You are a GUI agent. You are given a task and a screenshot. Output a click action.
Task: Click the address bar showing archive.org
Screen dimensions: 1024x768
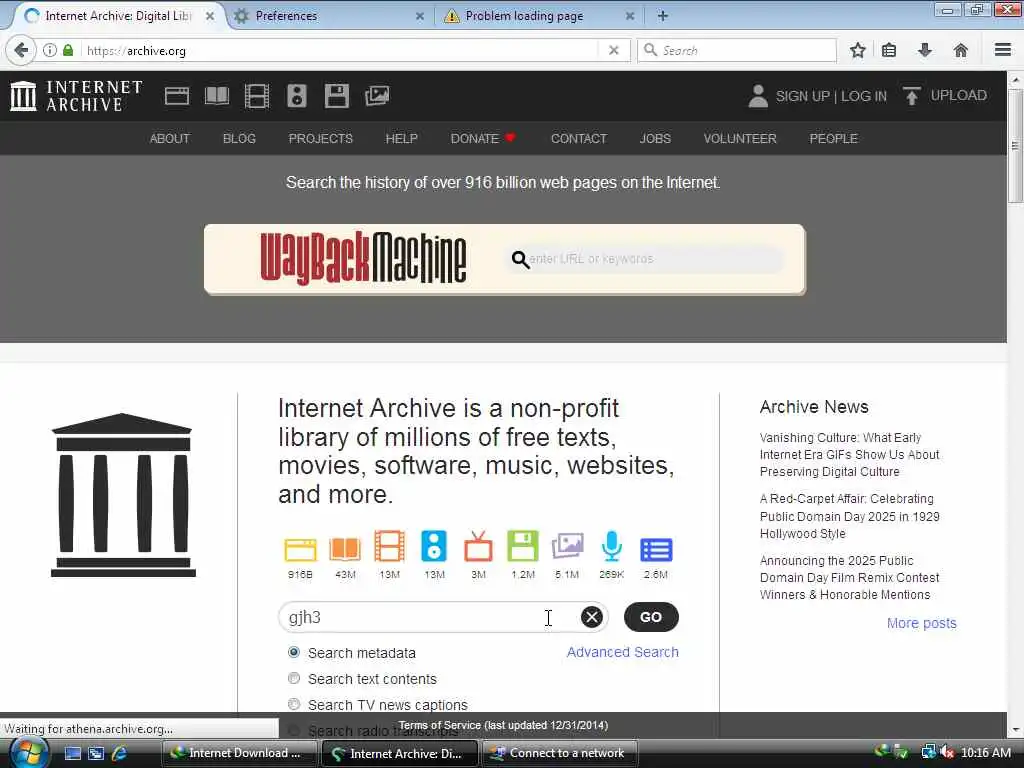click(340, 50)
